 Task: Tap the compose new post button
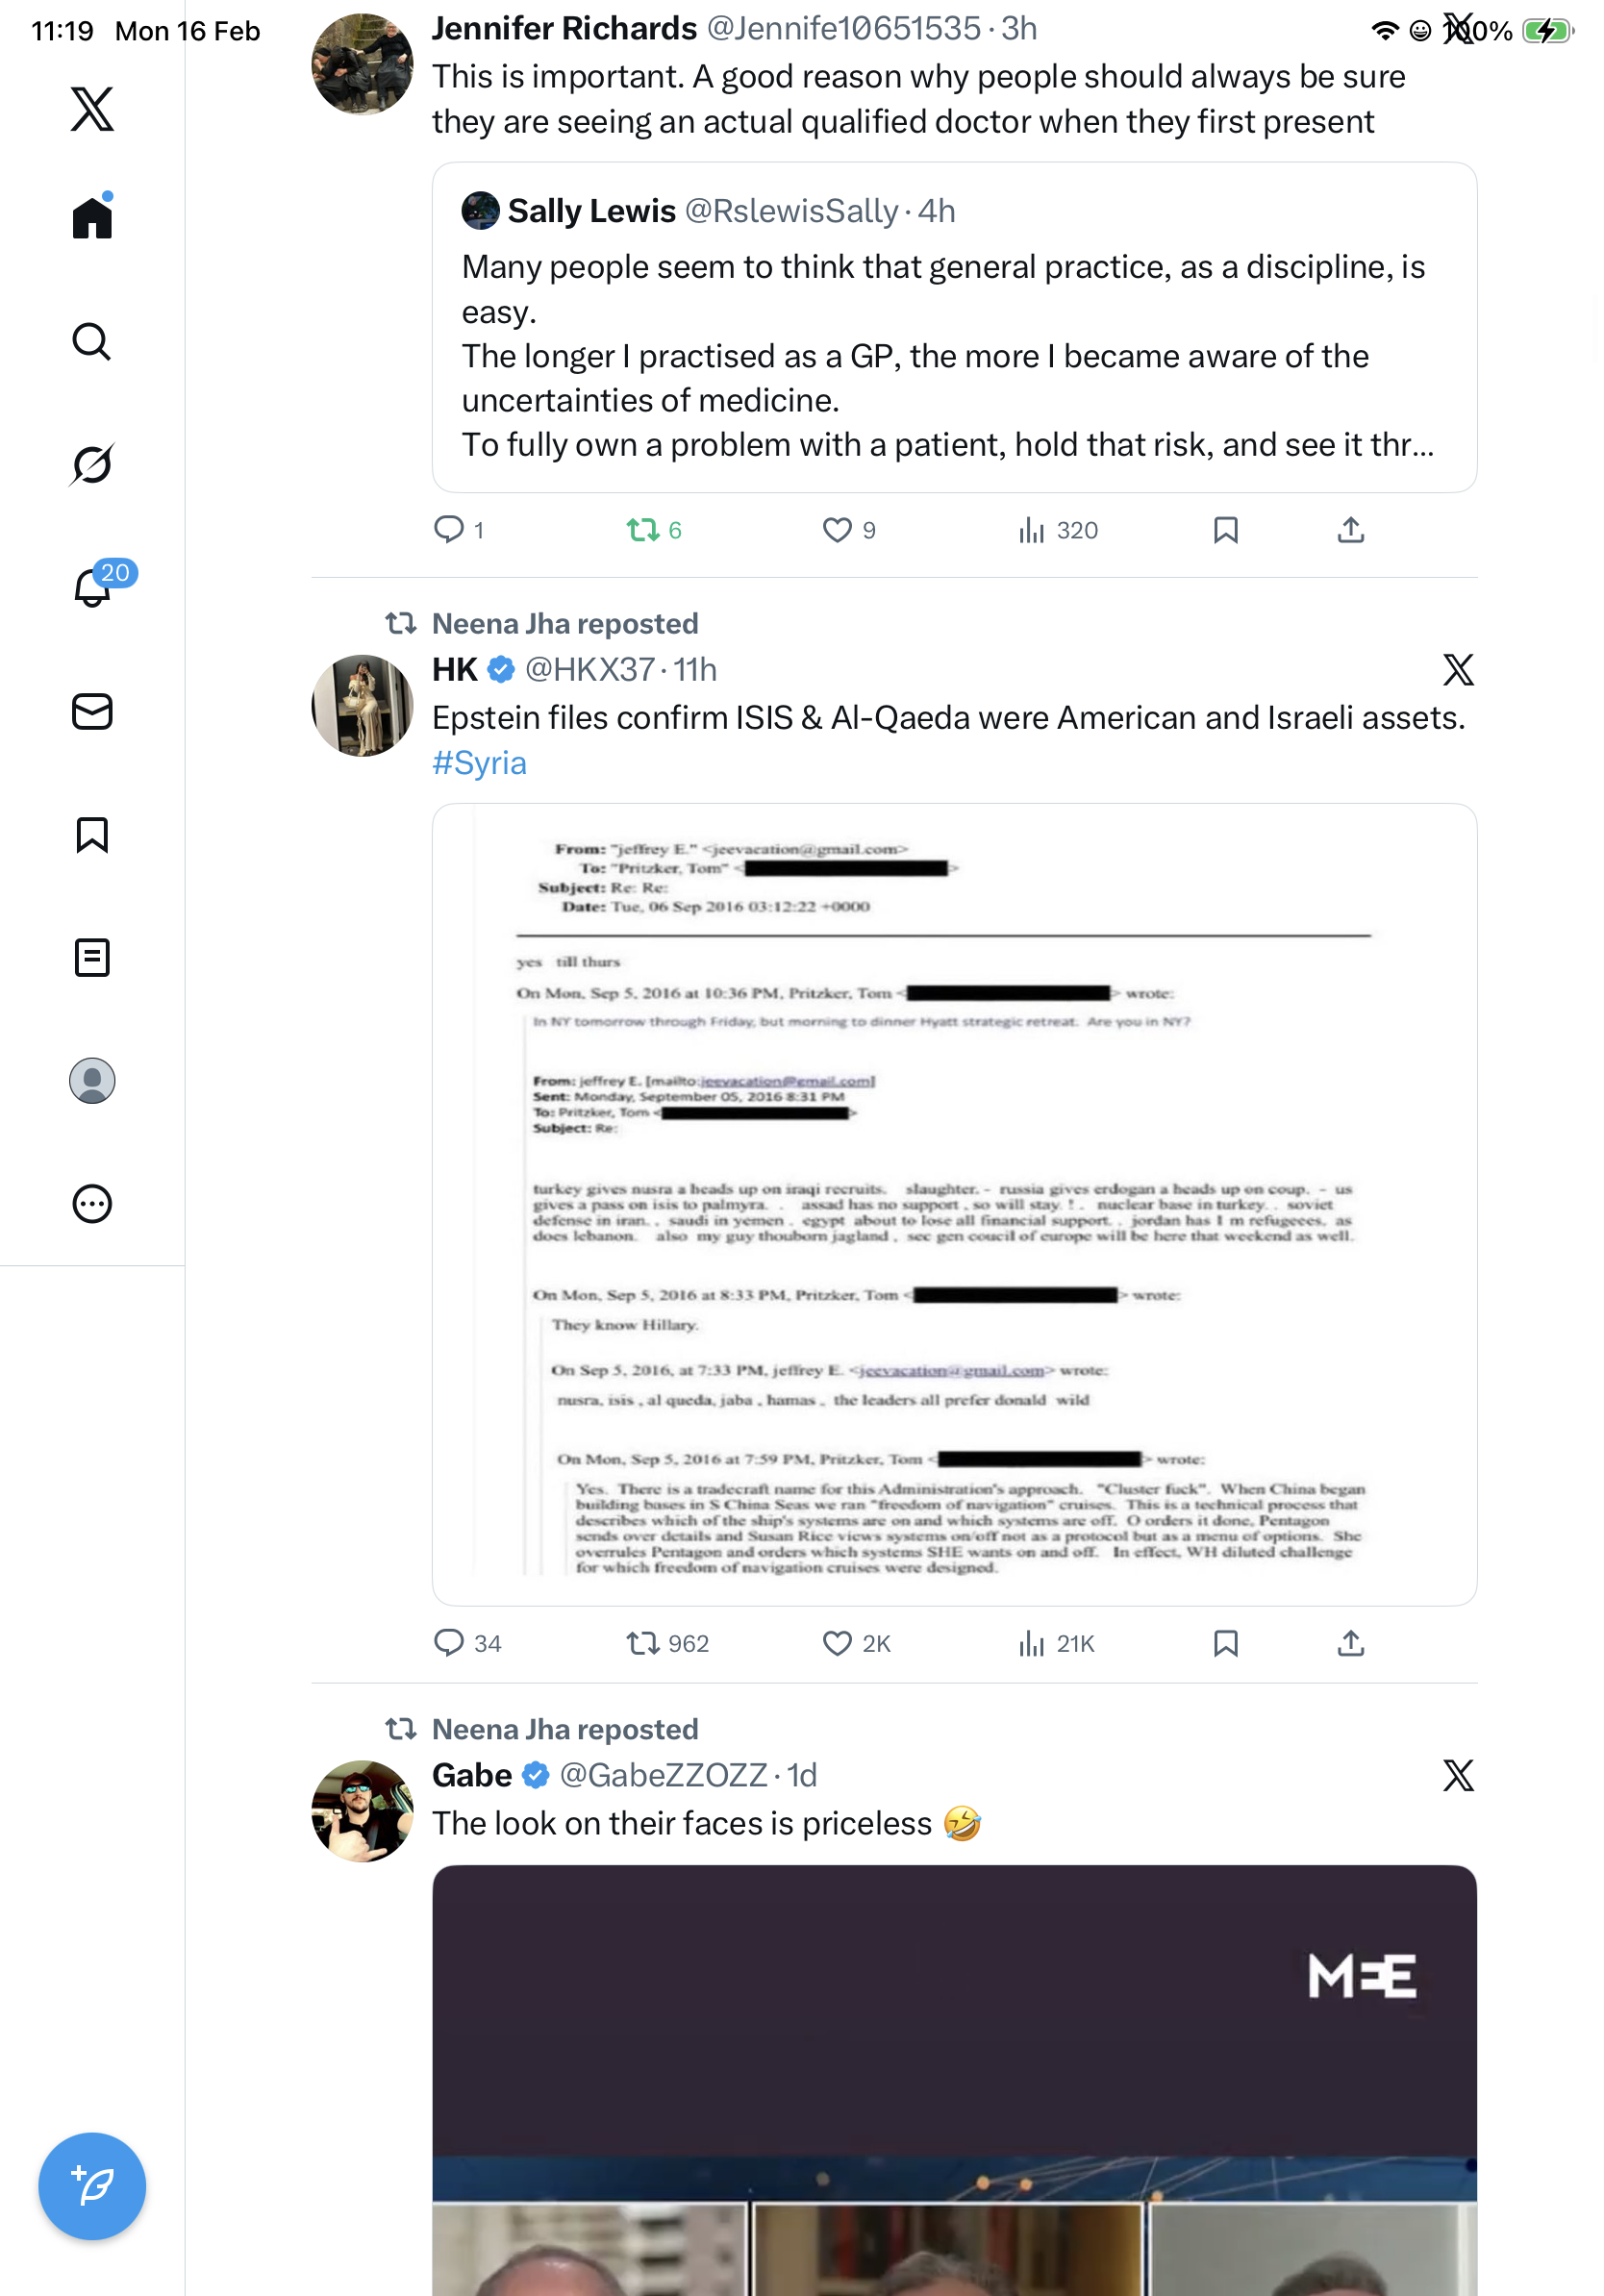(92, 2186)
